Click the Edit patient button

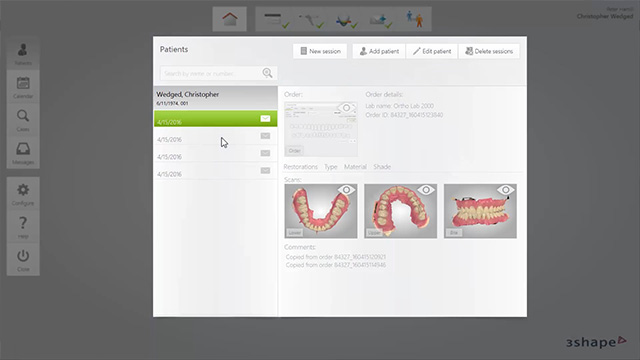click(432, 51)
